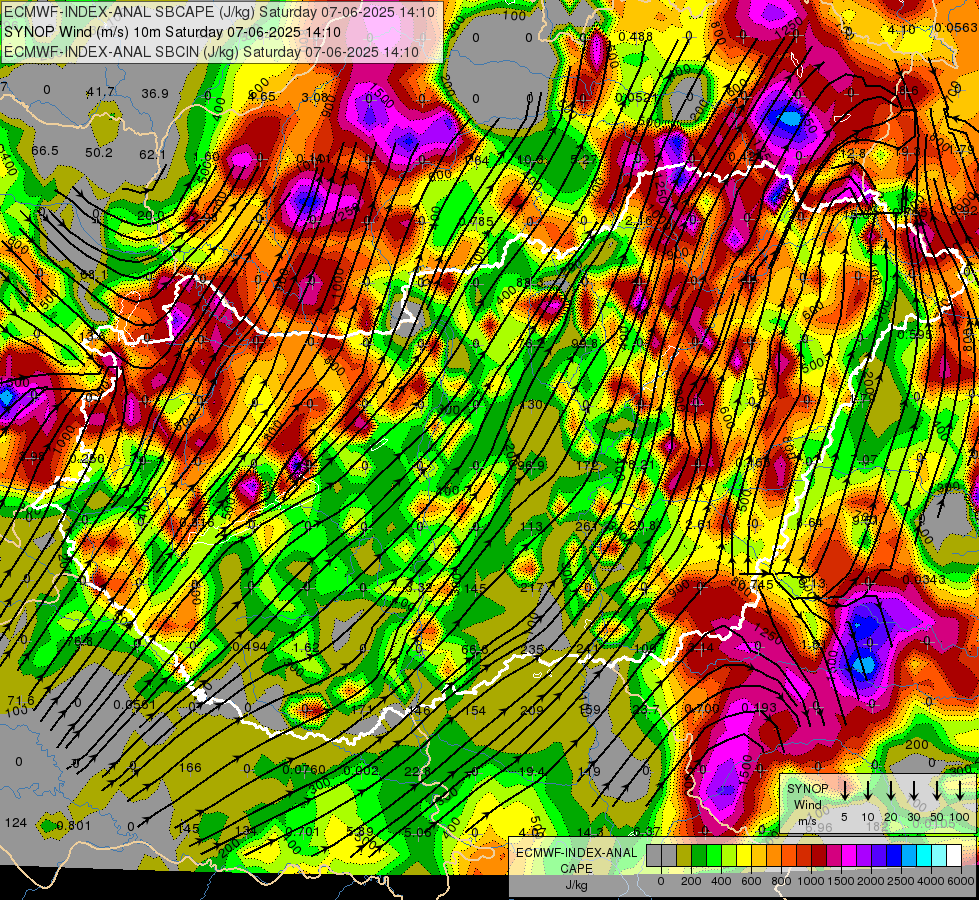Click the '124' value on the map
The height and width of the screenshot is (900, 979).
tap(16, 823)
